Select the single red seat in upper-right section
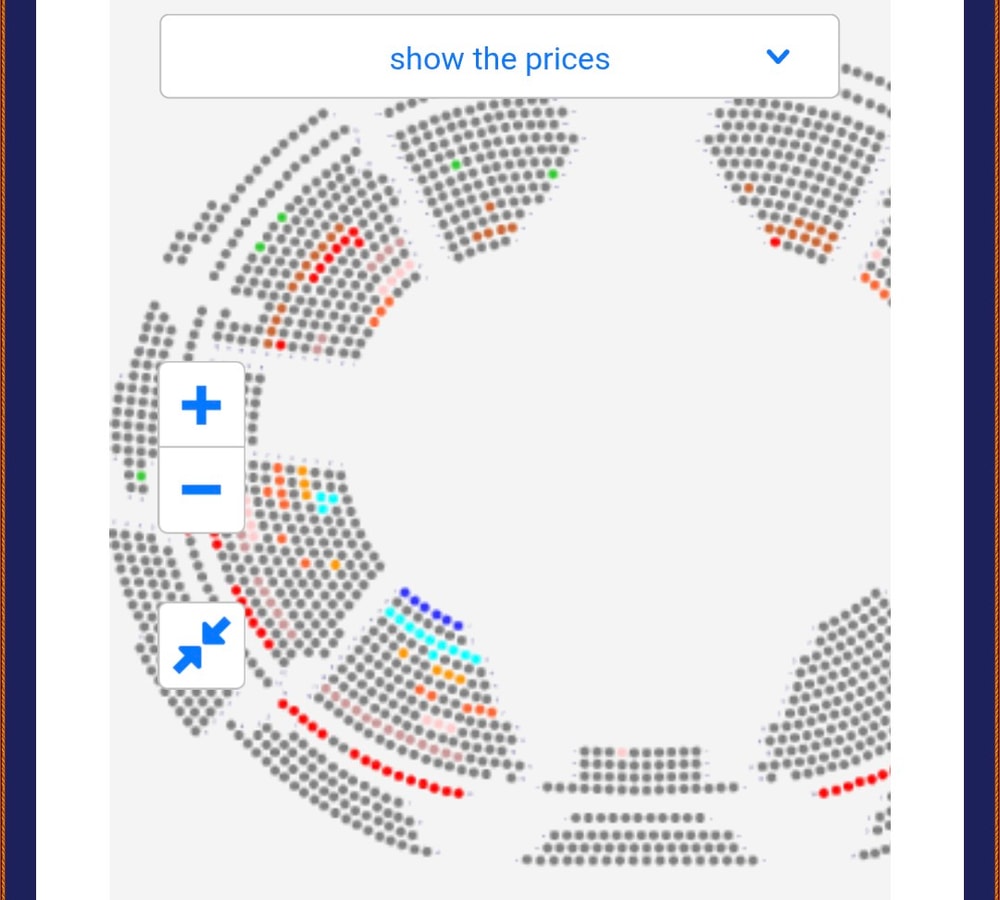This screenshot has width=1000, height=900. (775, 241)
